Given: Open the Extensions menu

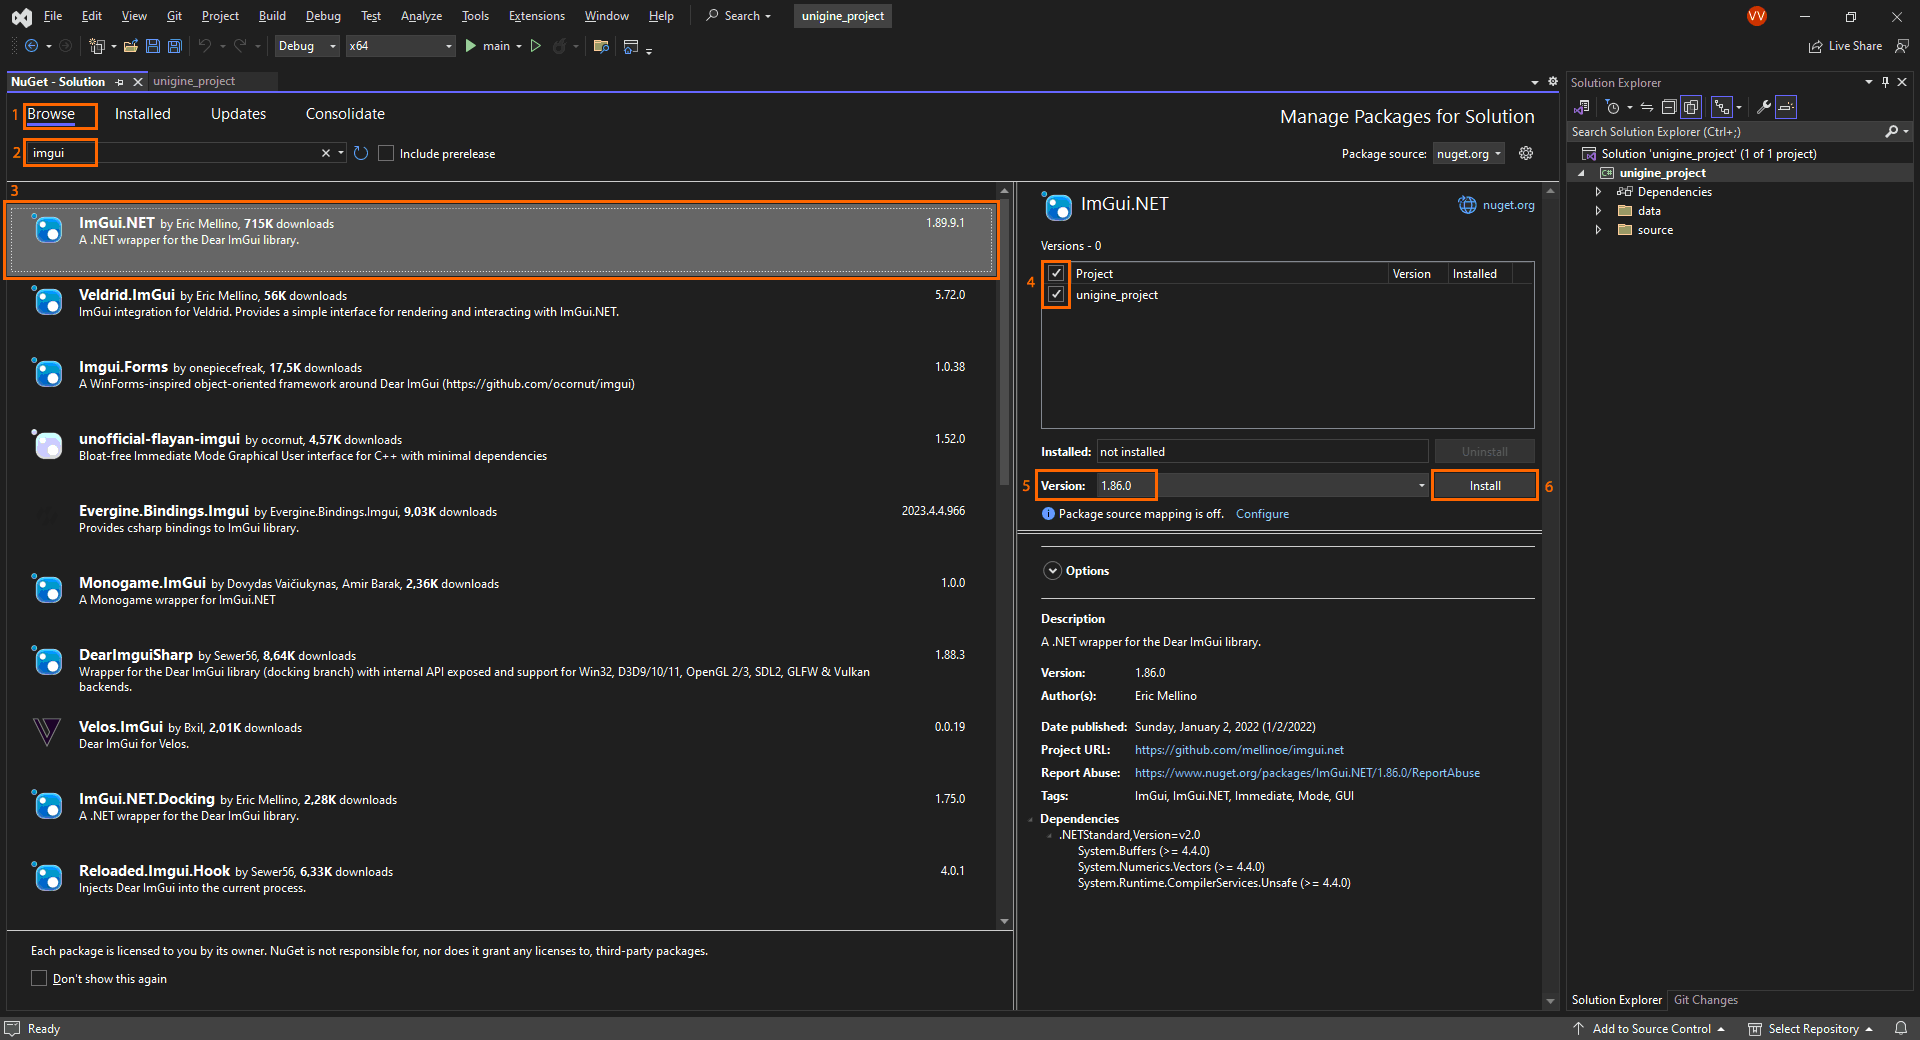Looking at the screenshot, I should [x=536, y=16].
